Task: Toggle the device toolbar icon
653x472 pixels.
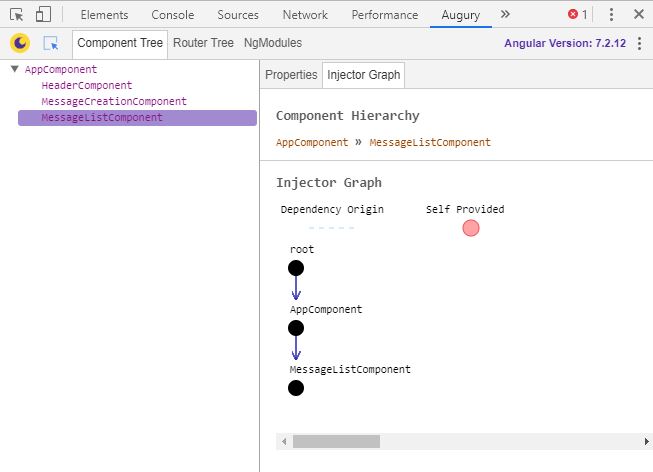Action: [x=43, y=15]
